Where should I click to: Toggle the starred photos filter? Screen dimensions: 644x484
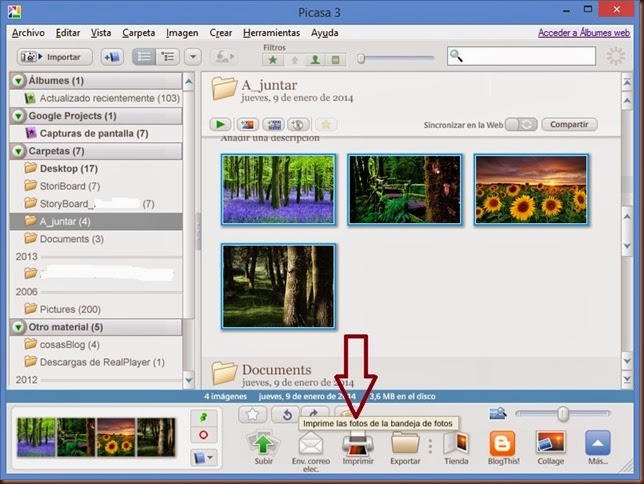(273, 60)
